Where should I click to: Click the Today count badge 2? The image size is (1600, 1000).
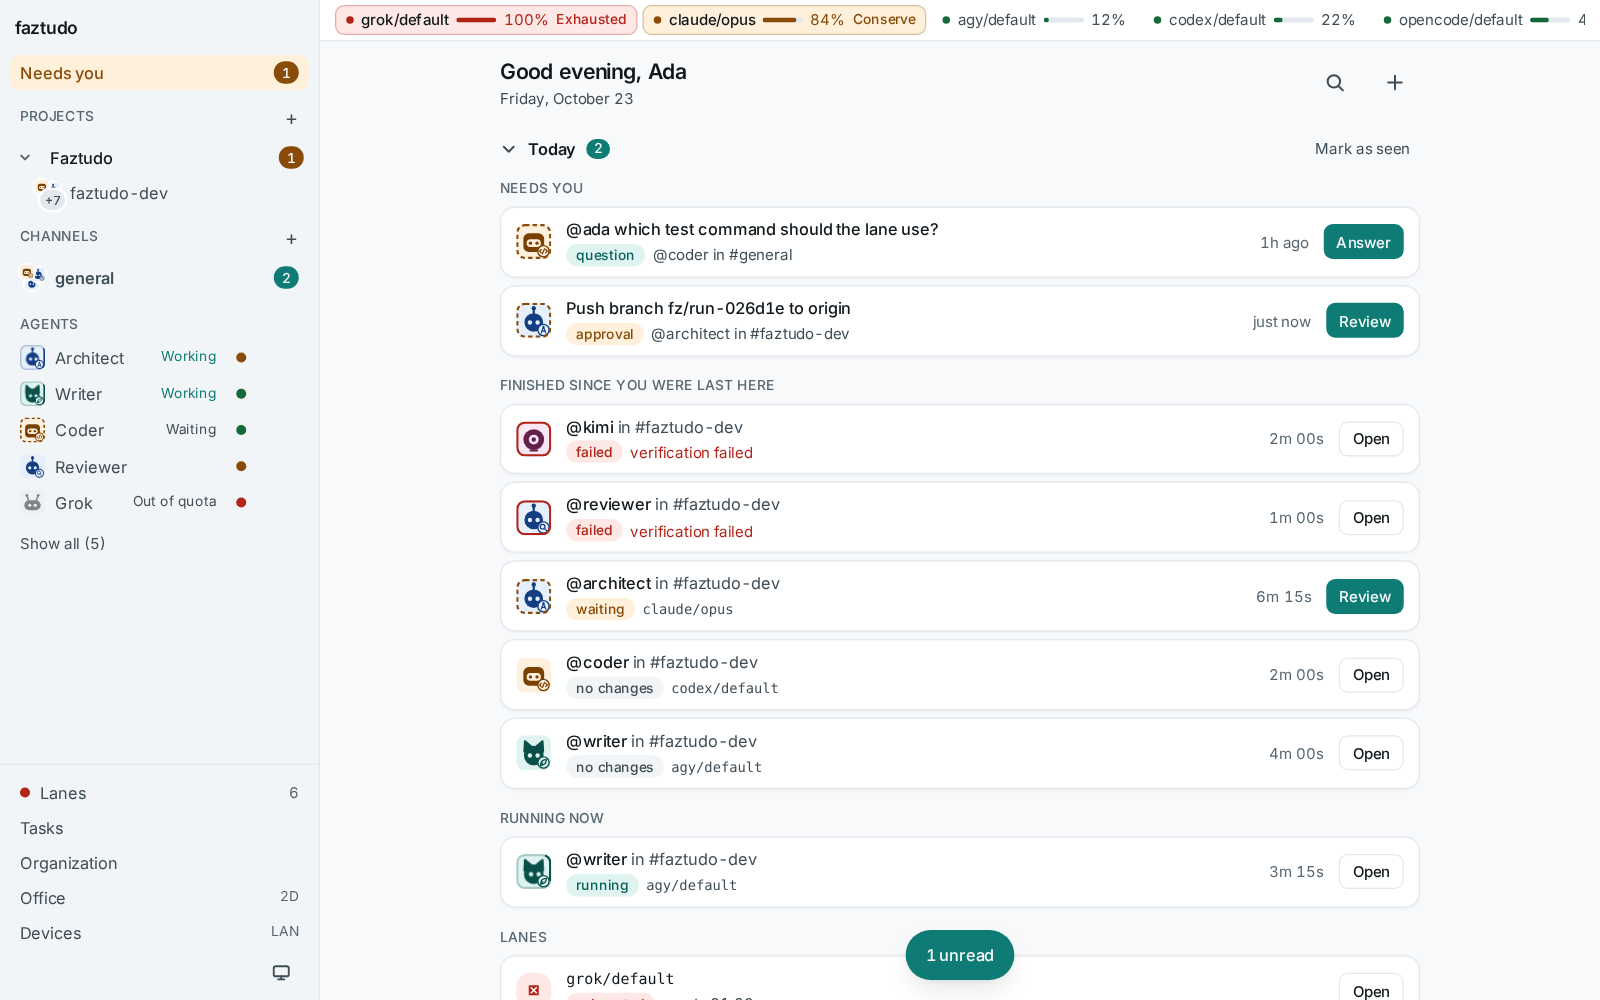pyautogui.click(x=598, y=149)
